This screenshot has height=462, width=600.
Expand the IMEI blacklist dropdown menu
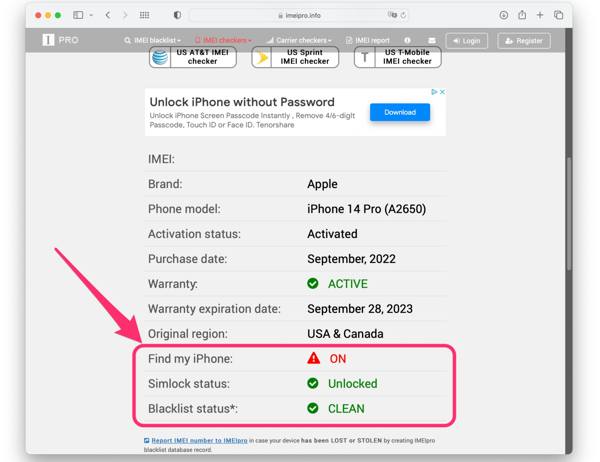coord(152,40)
